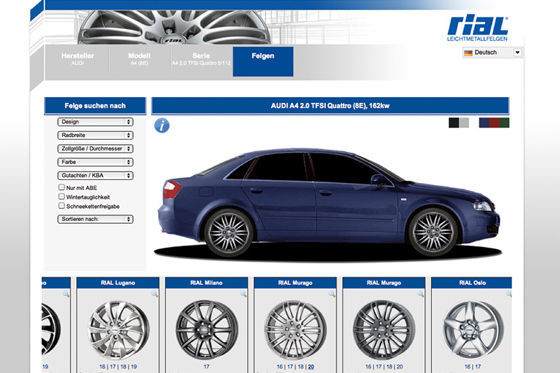Click the rial Leichtmetallfelgen logo
This screenshot has height=373, width=560.
click(478, 29)
